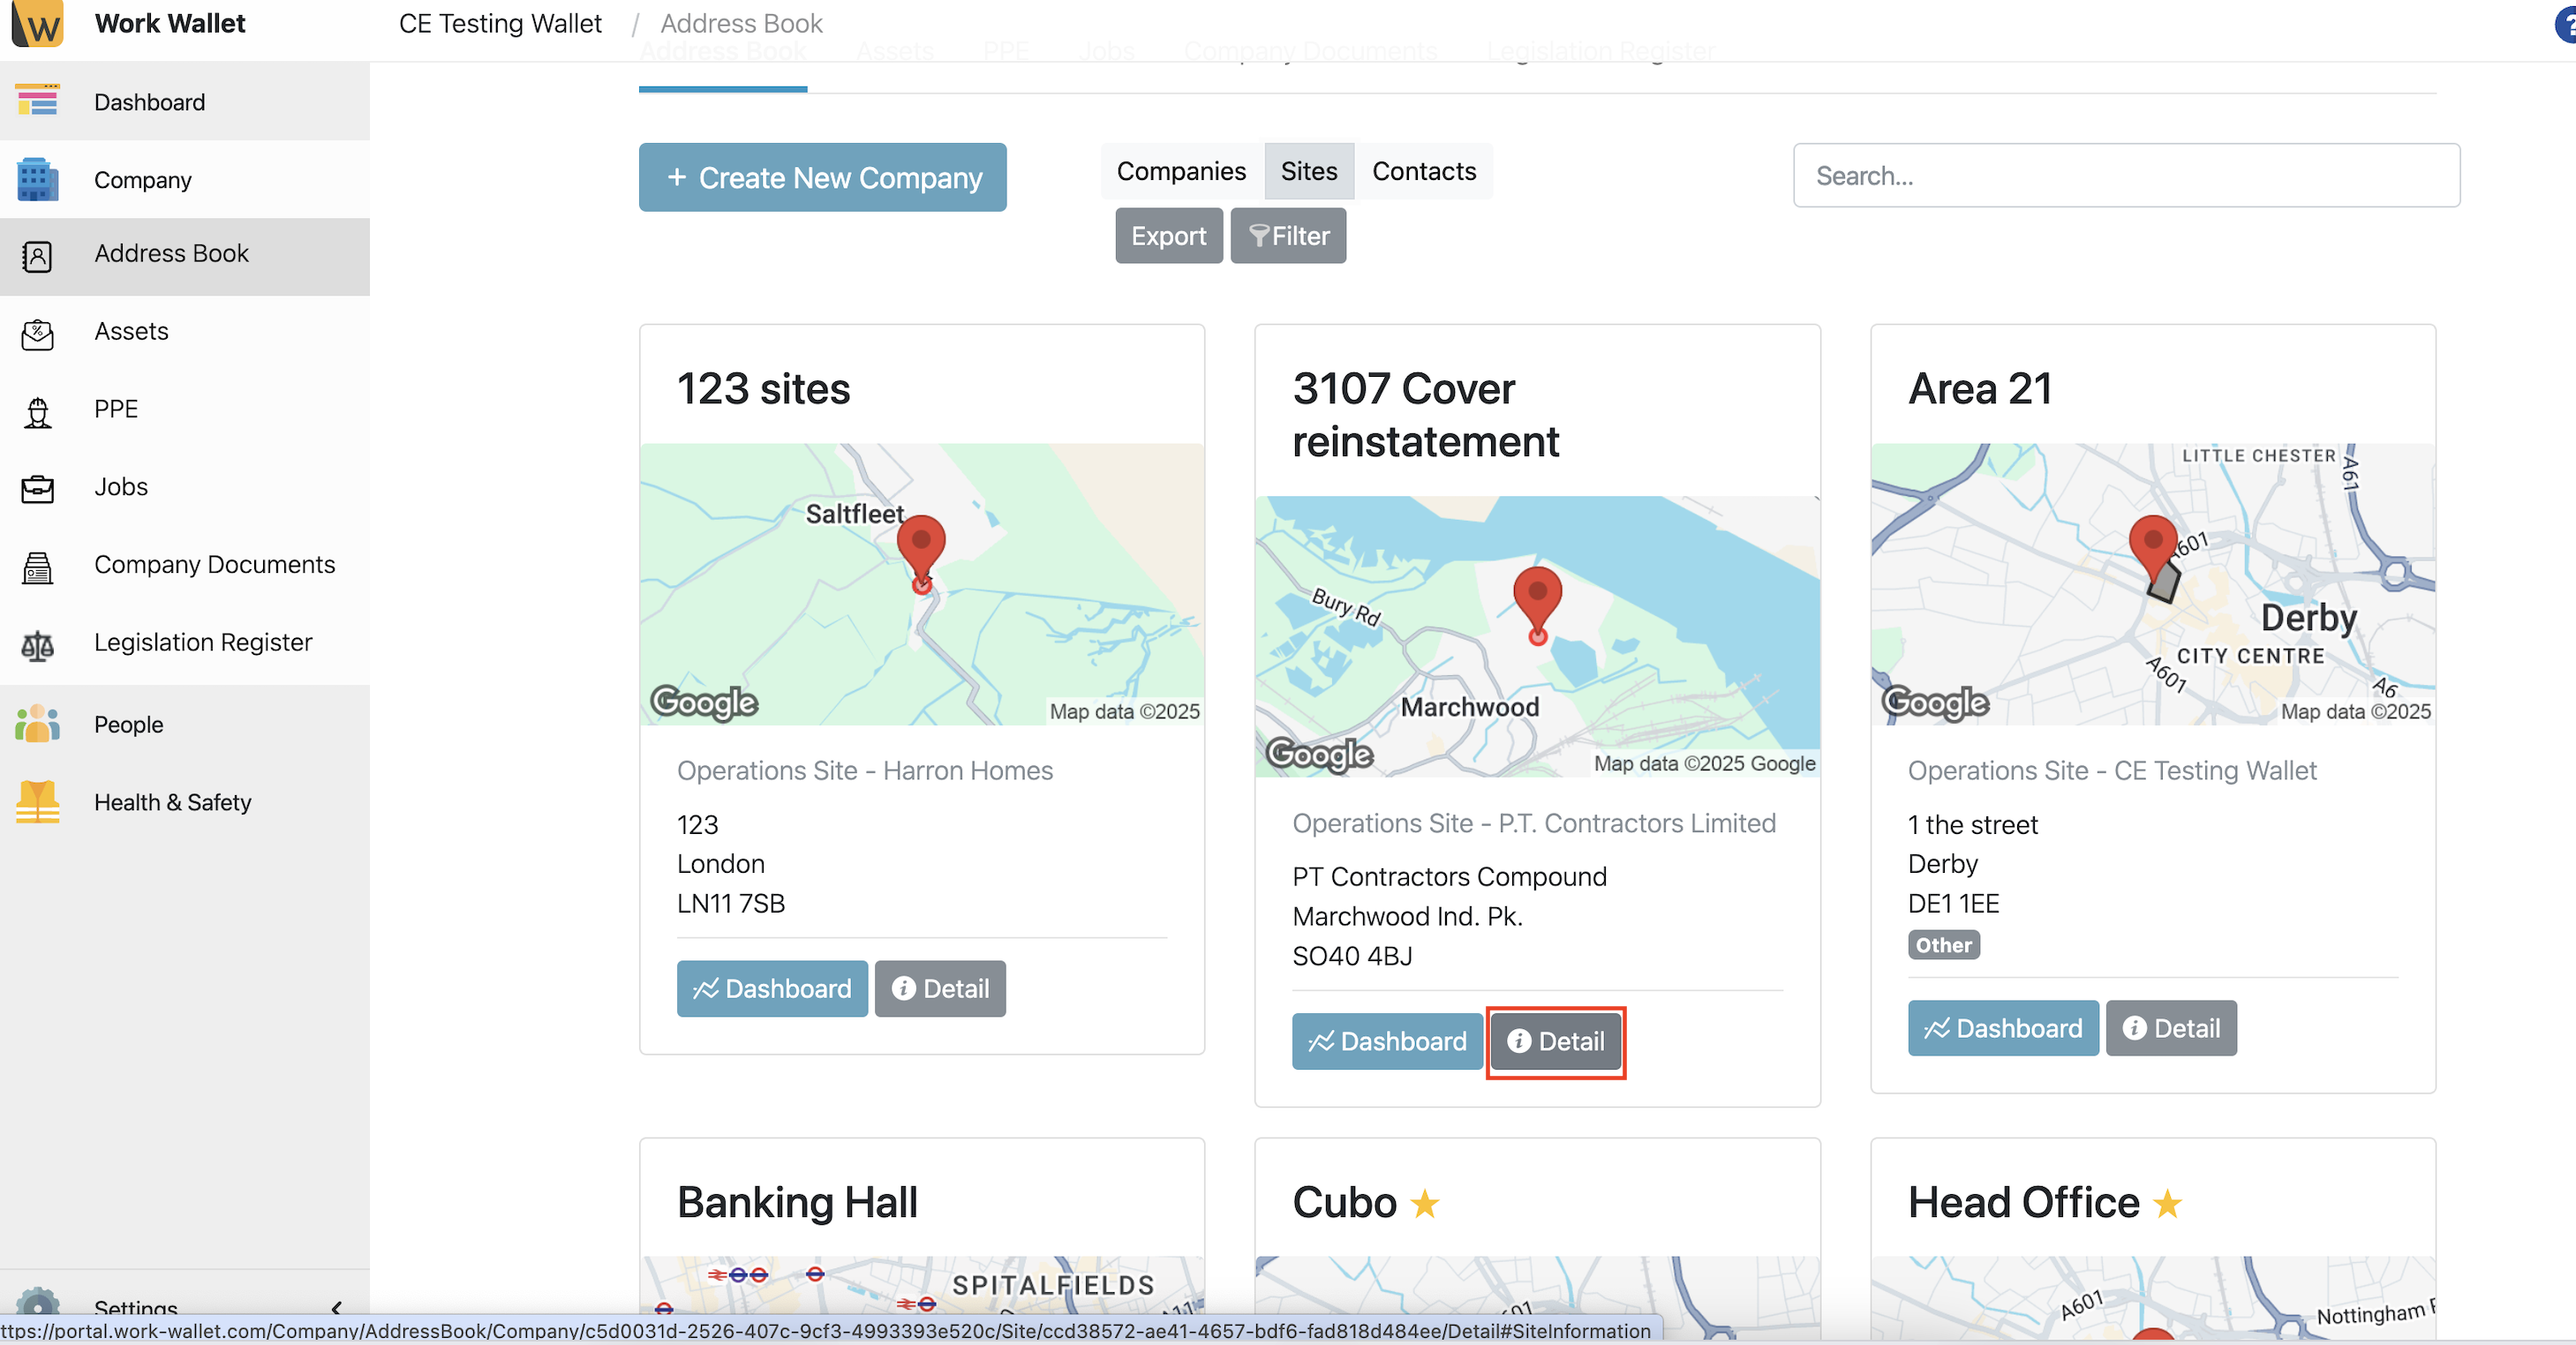Click the Address Book breadcrumb
This screenshot has width=2576, height=1345.
click(741, 23)
